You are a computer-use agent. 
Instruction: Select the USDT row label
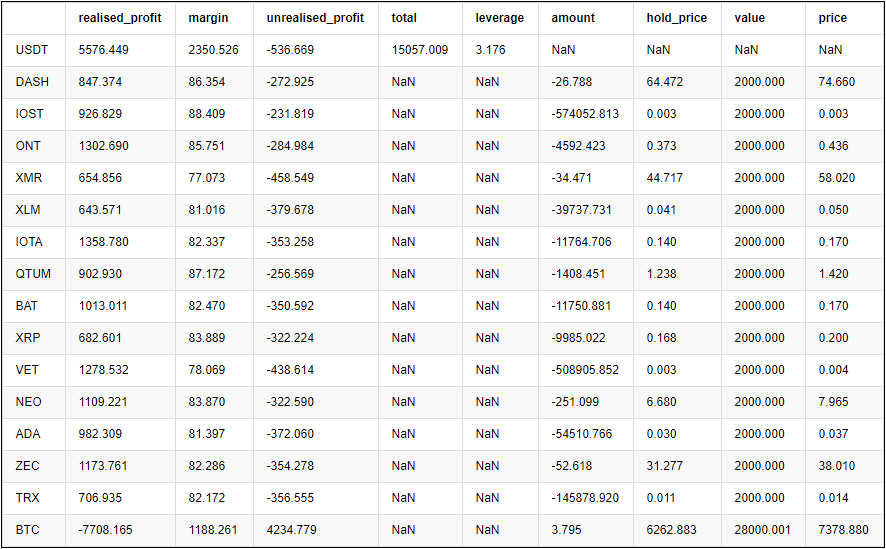coord(33,50)
